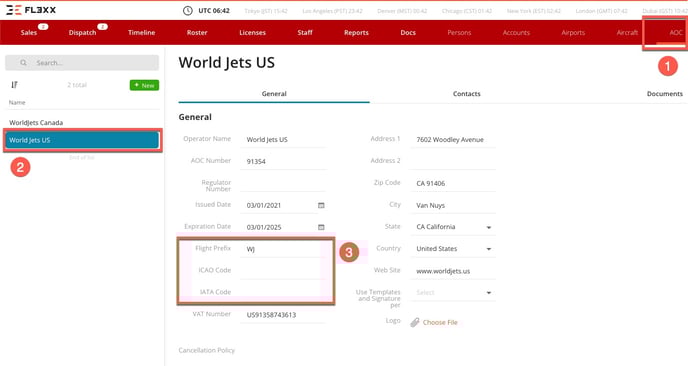Switch to the Contacts tab
Image resolution: width=688 pixels, height=366 pixels.
pyautogui.click(x=467, y=93)
